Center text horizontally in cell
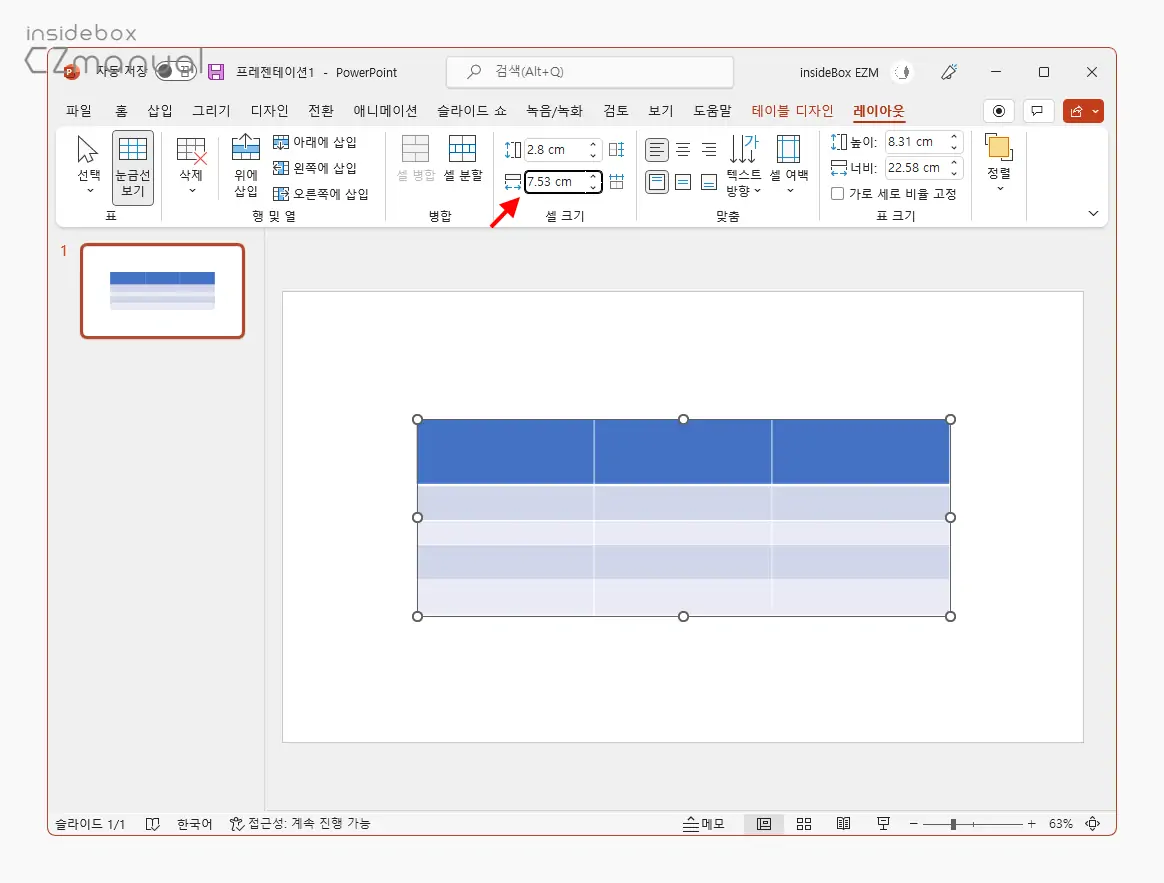The height and width of the screenshot is (883, 1164). pos(683,150)
